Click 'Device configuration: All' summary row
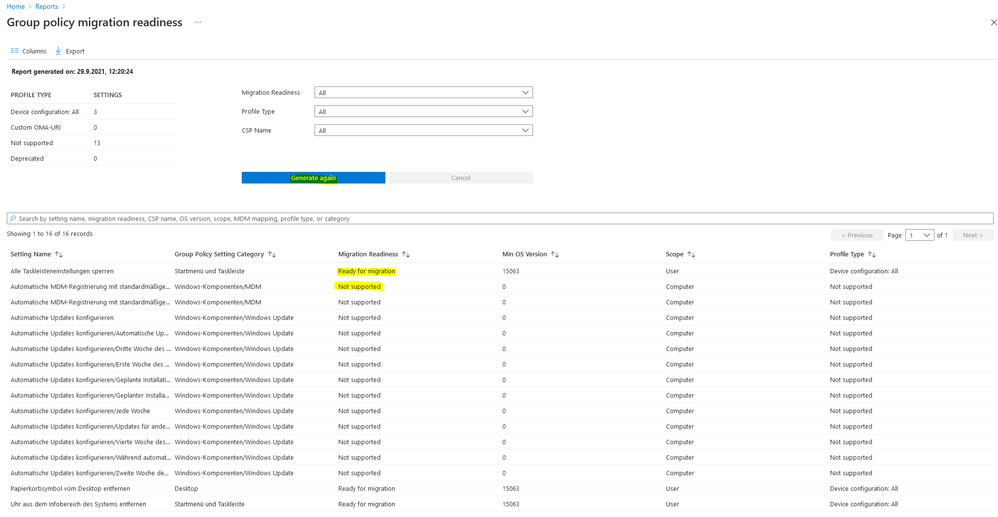Viewport: 998px width, 517px height. click(x=92, y=111)
